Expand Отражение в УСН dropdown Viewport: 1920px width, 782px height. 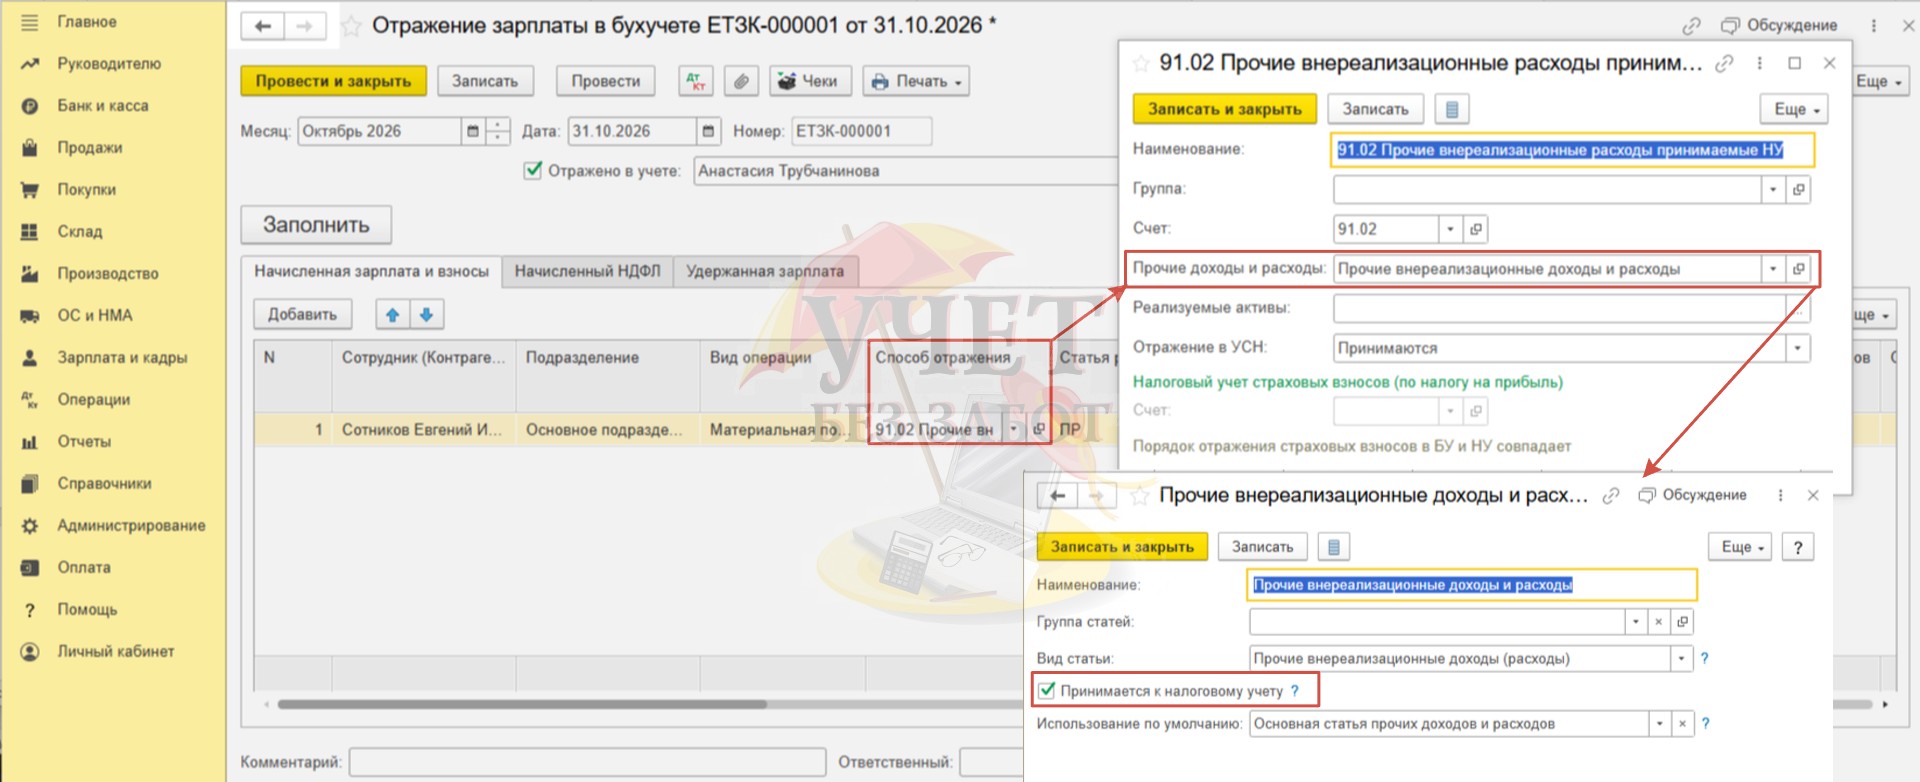click(1798, 348)
